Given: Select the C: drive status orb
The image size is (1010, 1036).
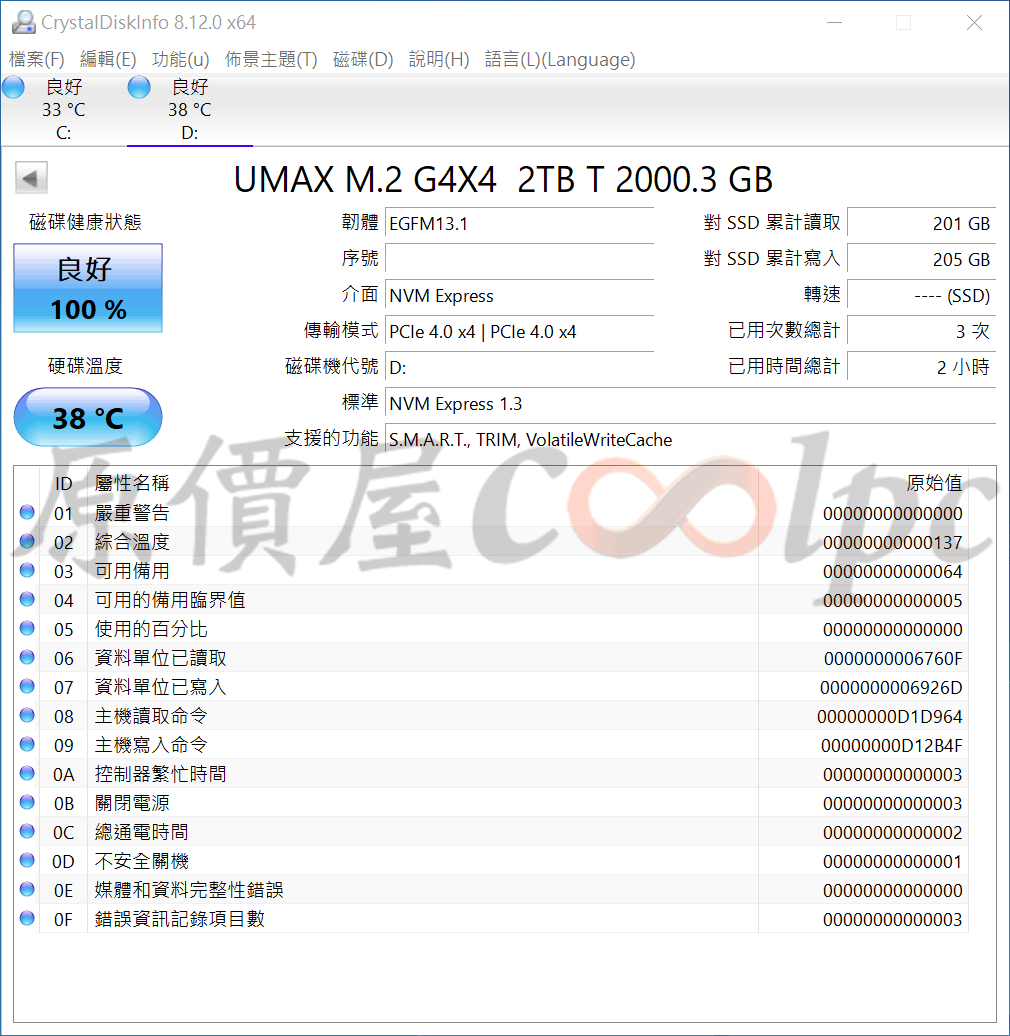Looking at the screenshot, I should (x=13, y=87).
